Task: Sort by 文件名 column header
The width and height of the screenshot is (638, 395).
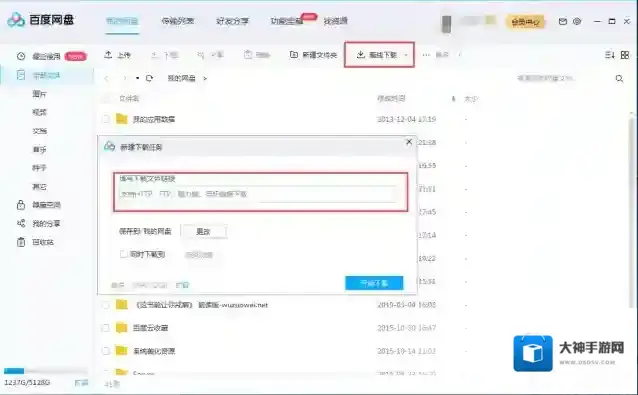Action: coord(129,98)
